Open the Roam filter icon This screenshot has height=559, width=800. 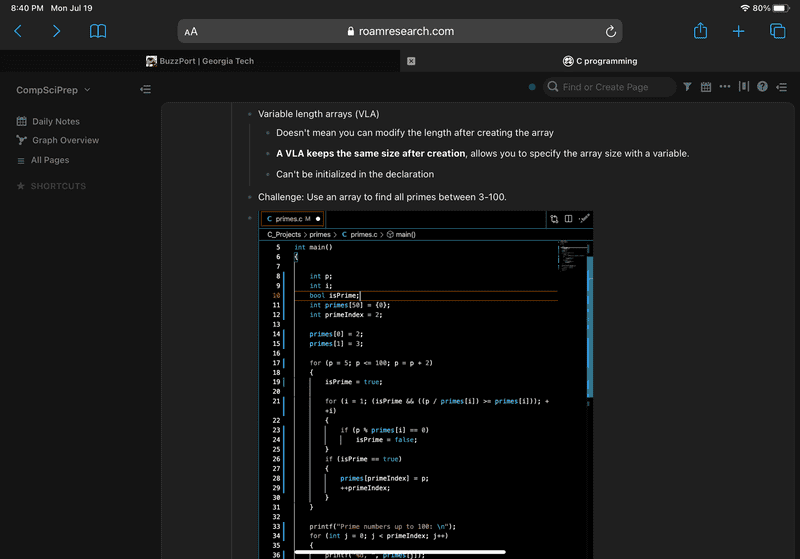pos(687,88)
